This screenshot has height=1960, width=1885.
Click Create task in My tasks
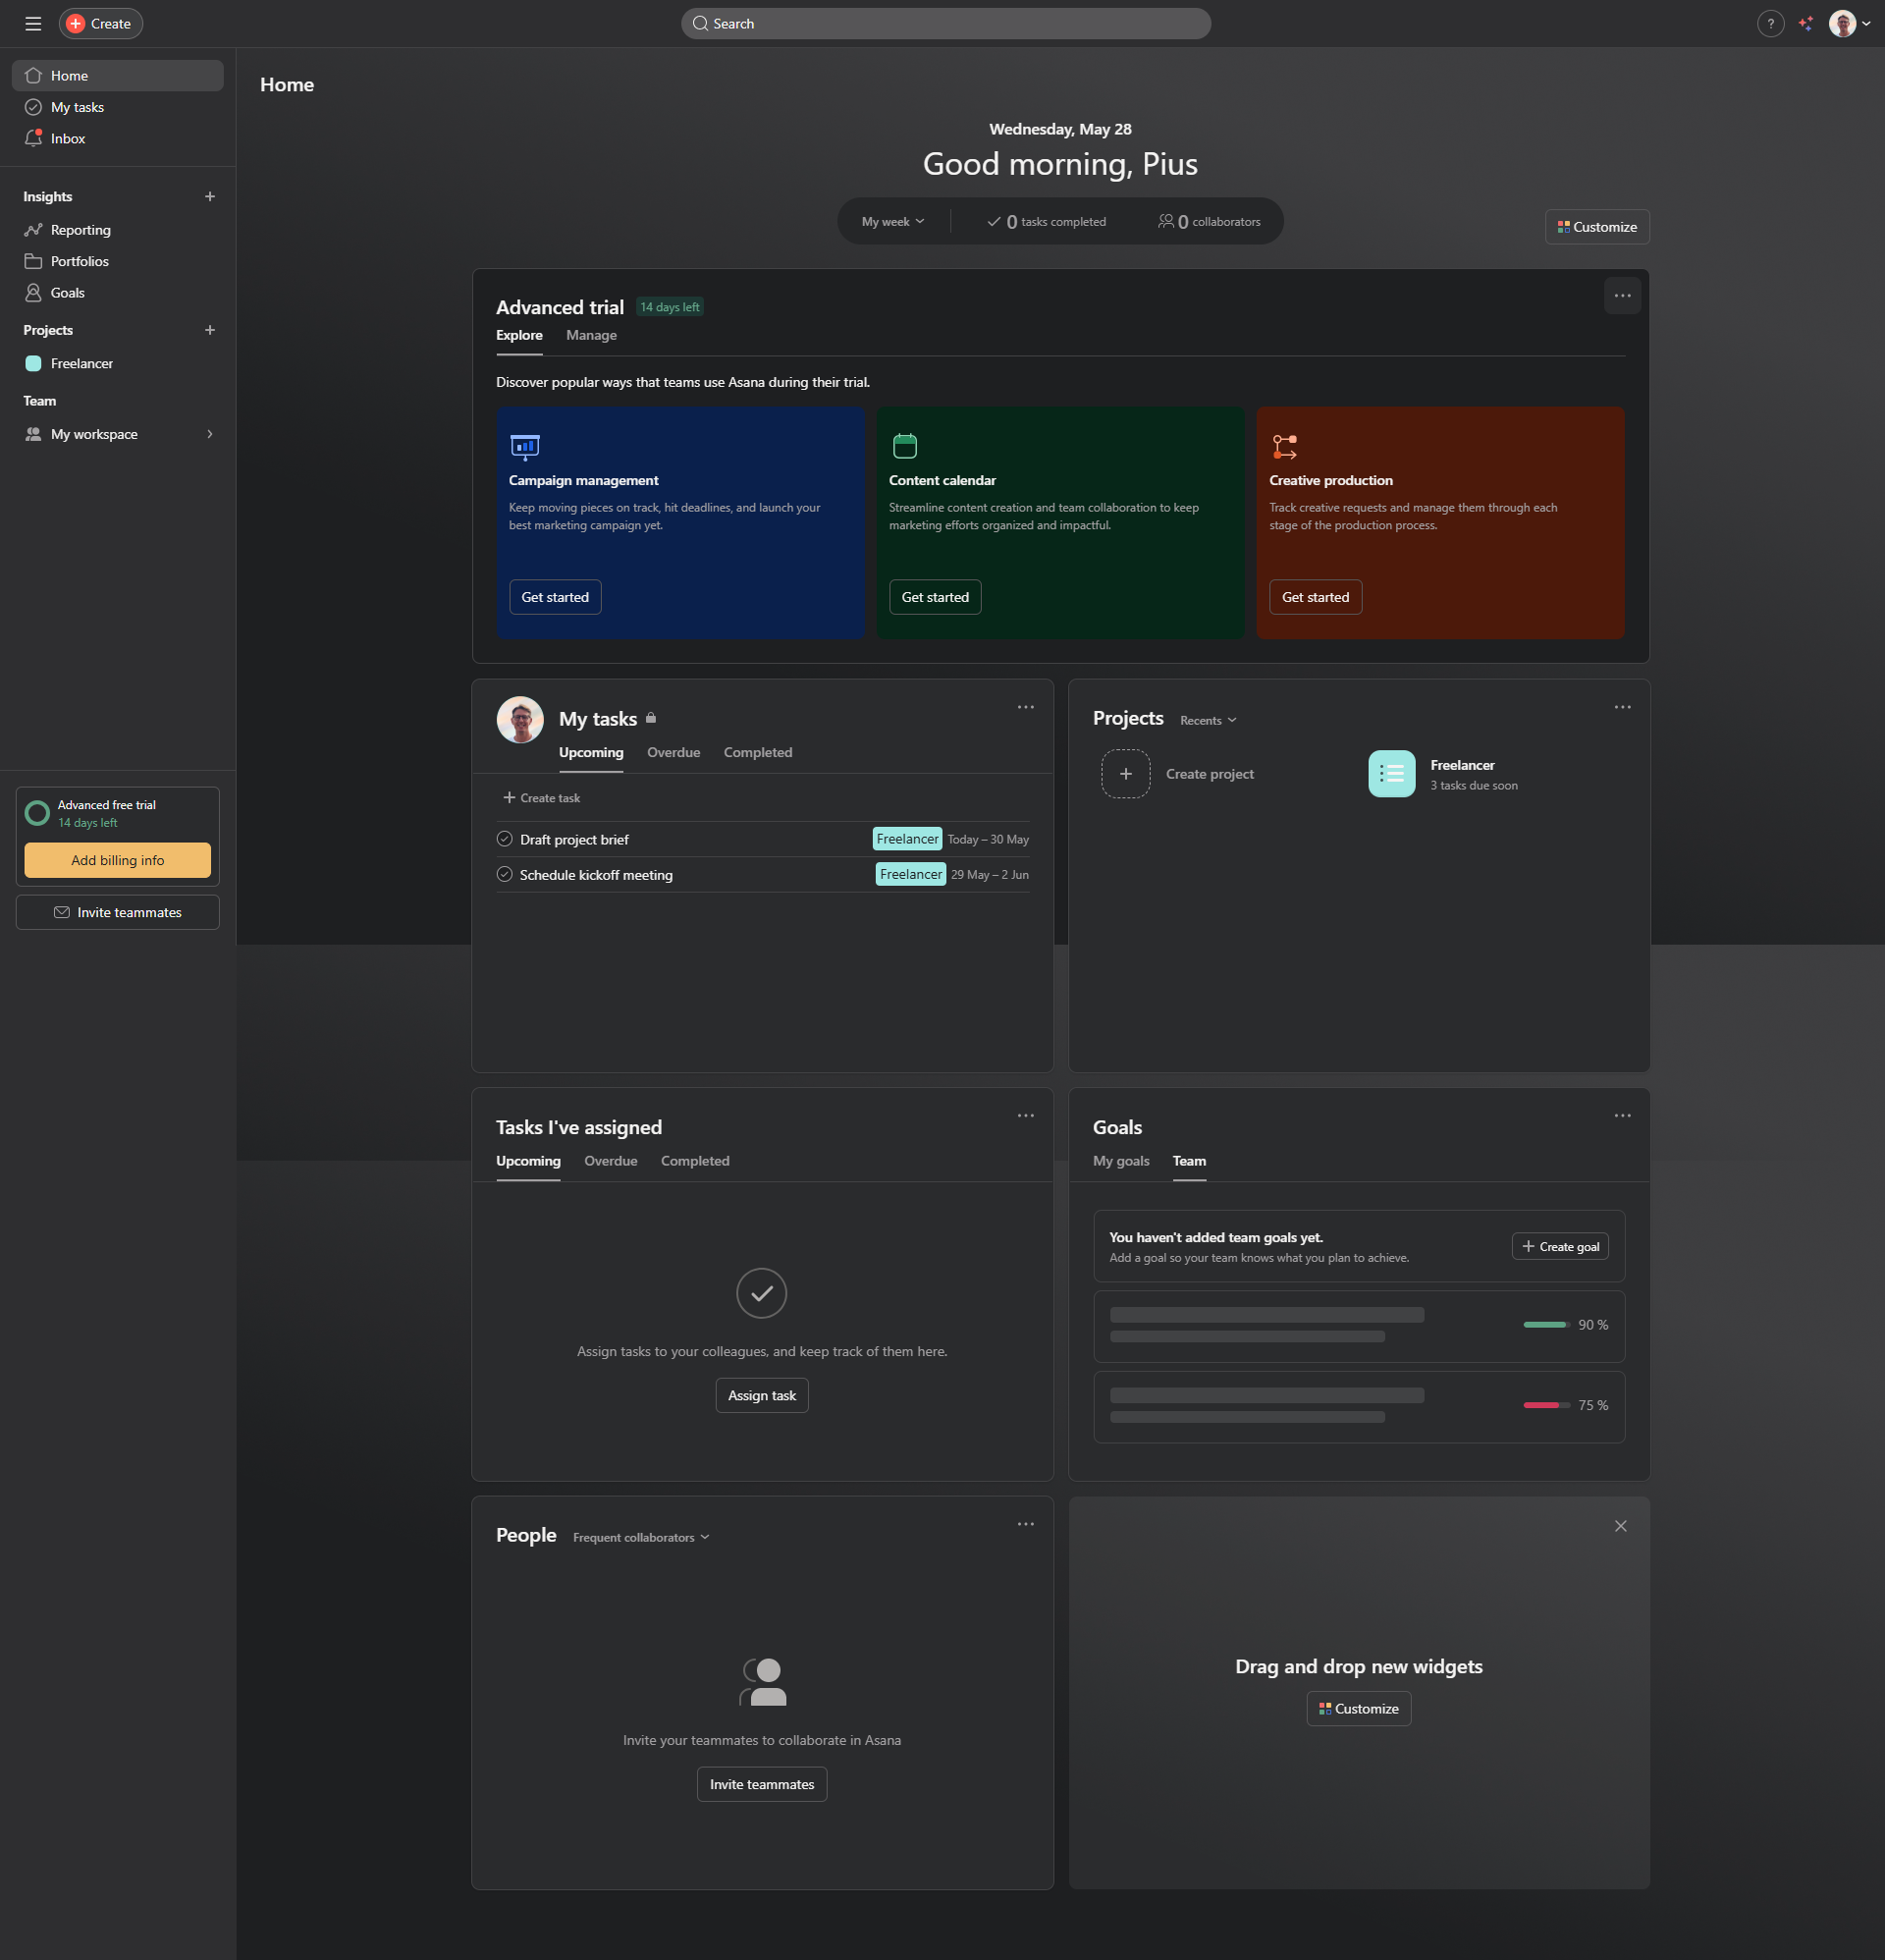[542, 797]
